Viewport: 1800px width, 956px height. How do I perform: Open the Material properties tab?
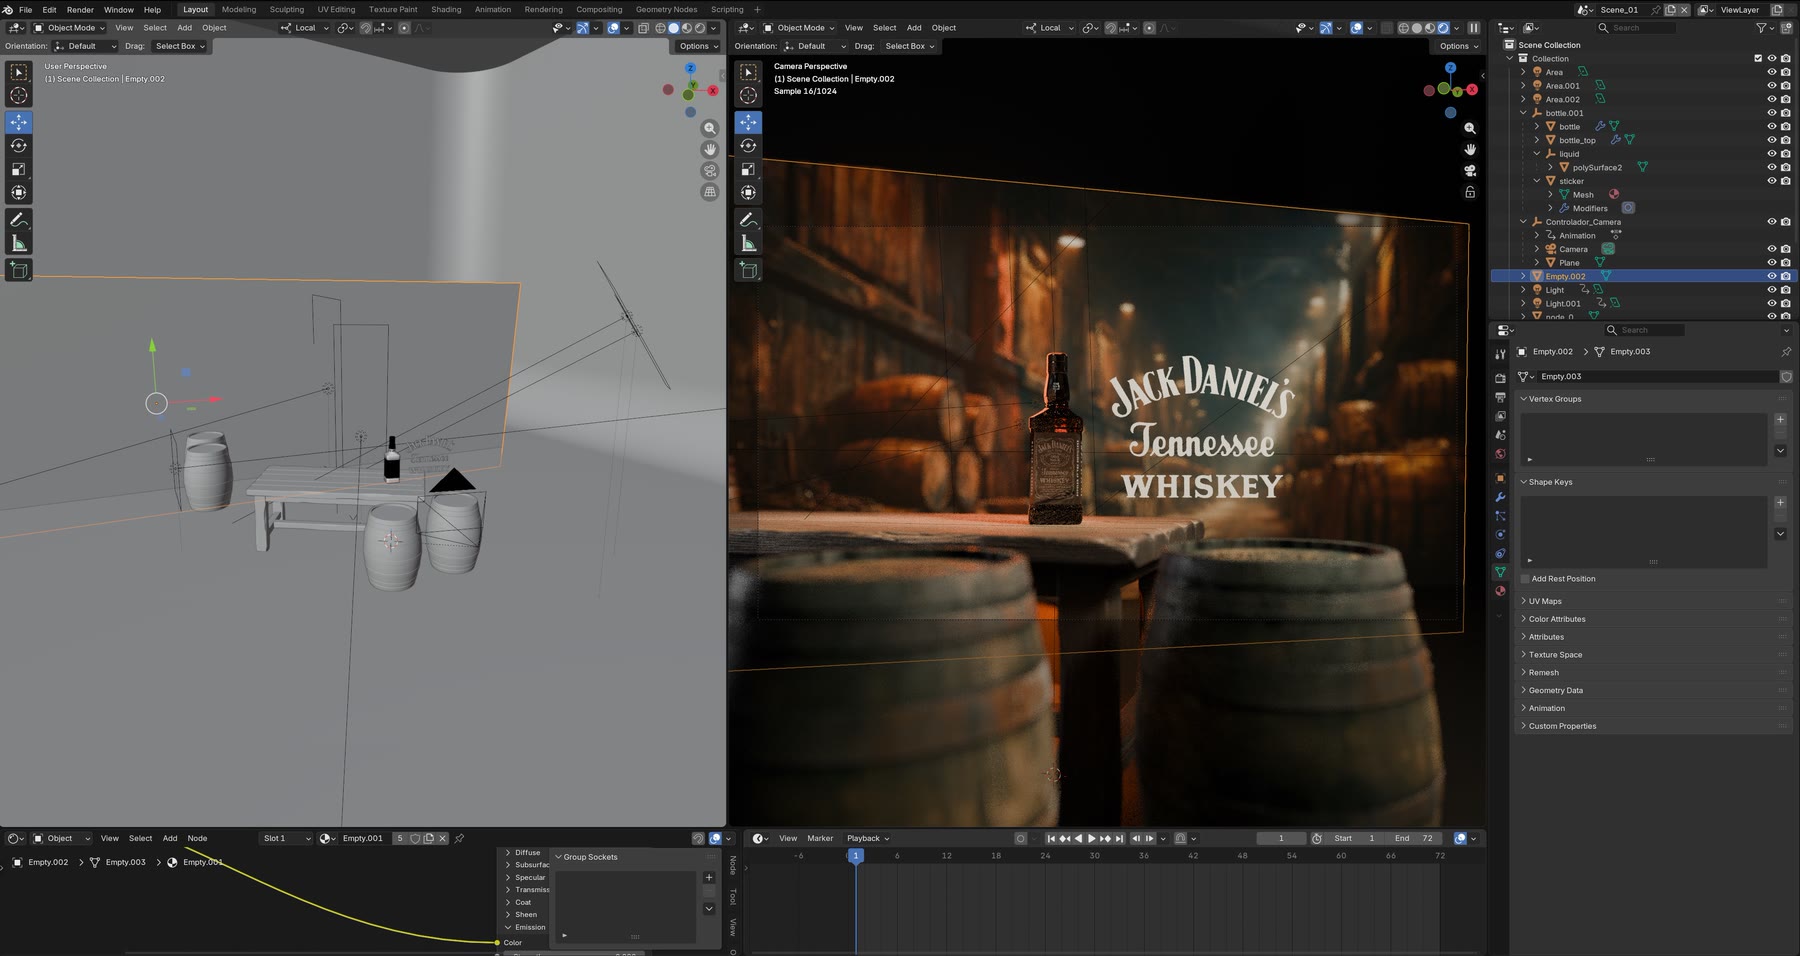pos(1500,591)
